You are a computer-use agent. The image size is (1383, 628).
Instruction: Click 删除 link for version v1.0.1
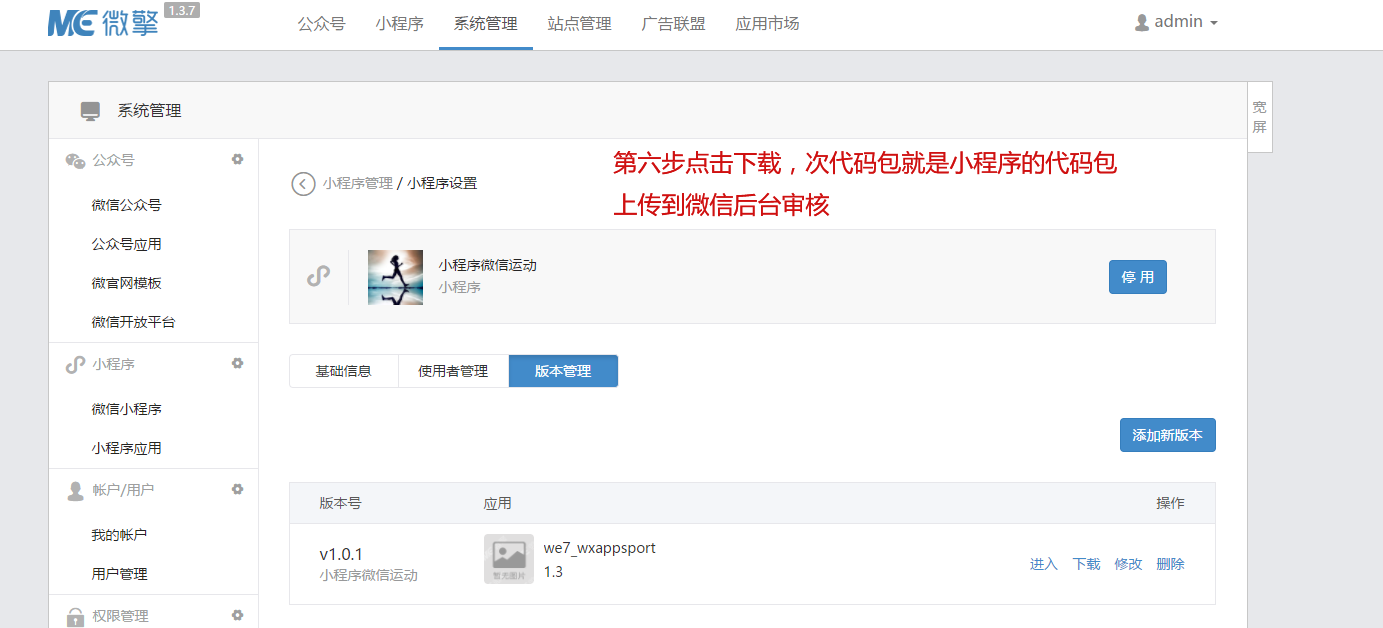pyautogui.click(x=1170, y=564)
